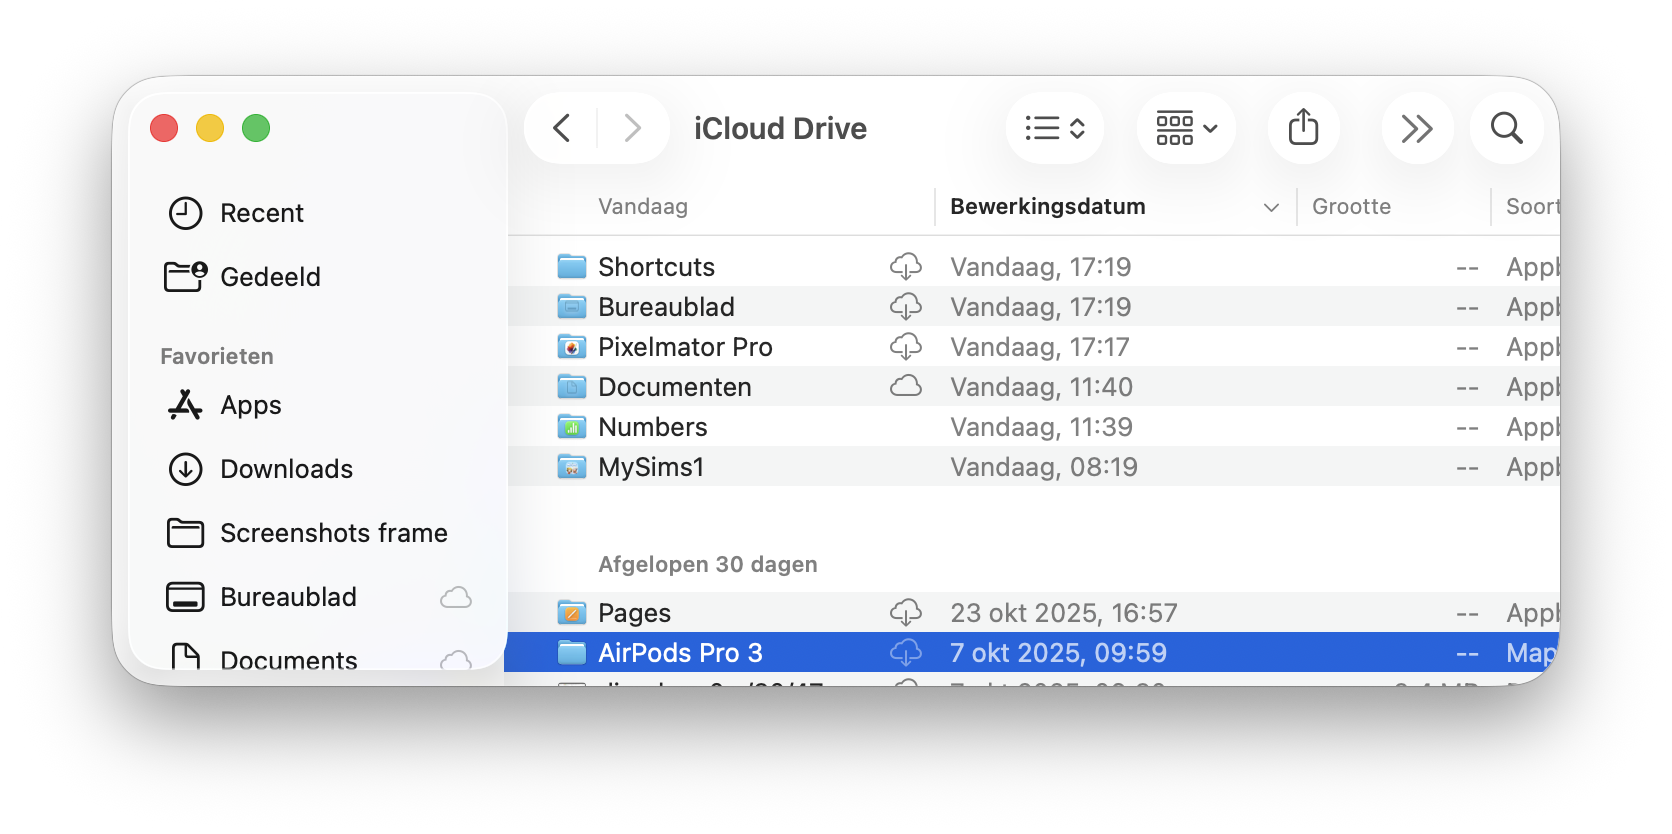The image size is (1672, 834).
Task: Show more toolbar items overflow chevrons
Action: [x=1417, y=128]
